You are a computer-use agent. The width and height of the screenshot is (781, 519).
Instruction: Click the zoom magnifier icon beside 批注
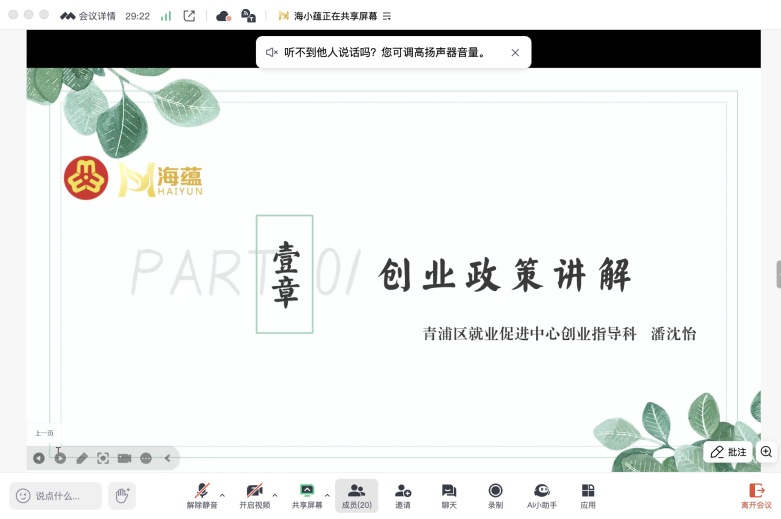pyautogui.click(x=766, y=452)
